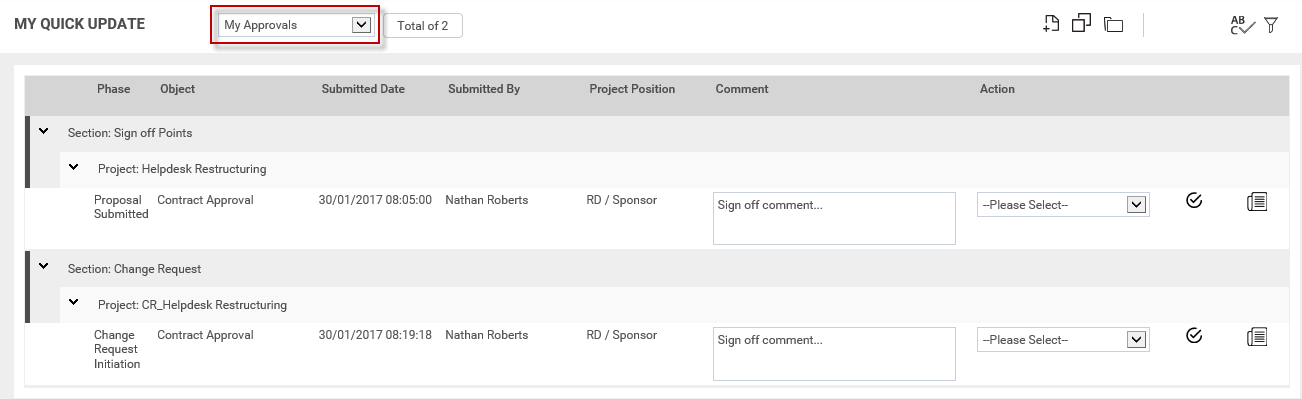Click comment field for Change Request Initiation row
Screen dimensions: 1302x399
(x=834, y=353)
